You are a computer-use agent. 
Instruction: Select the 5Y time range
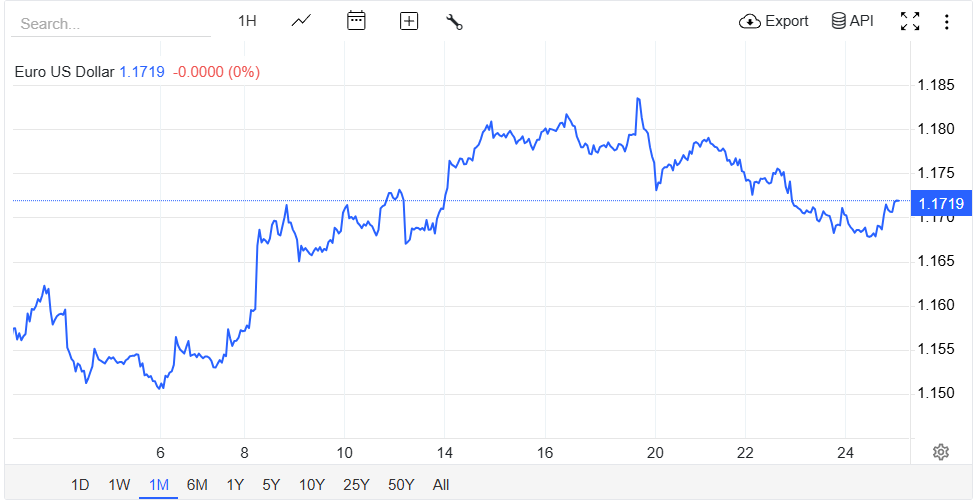[271, 485]
